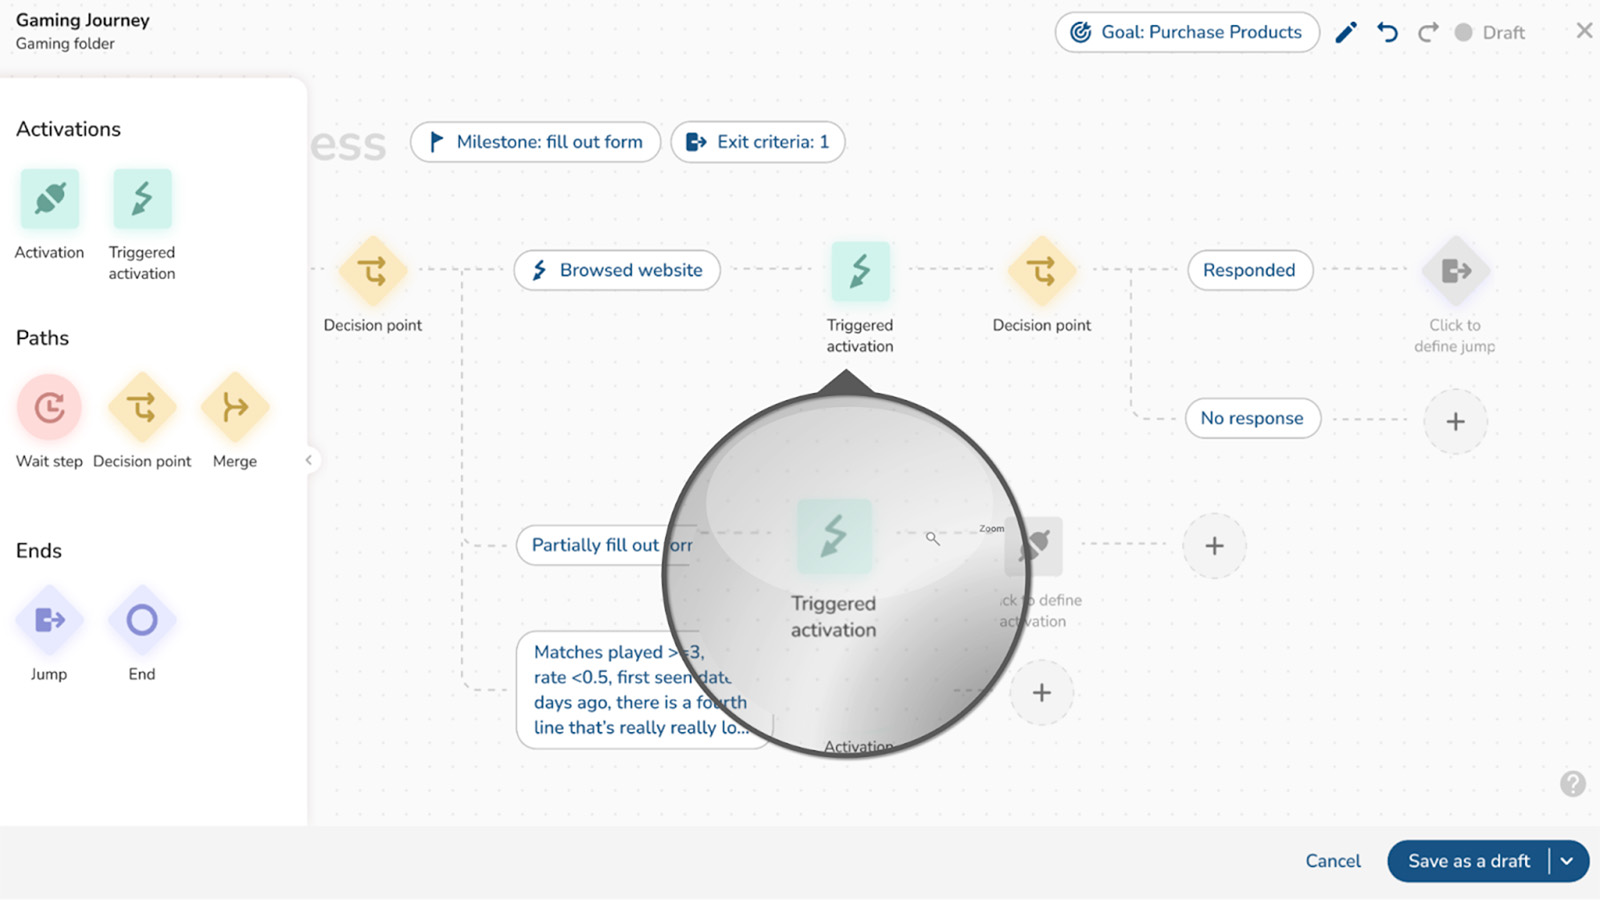
Task: Select the Wait step icon under Paths
Action: [x=48, y=407]
